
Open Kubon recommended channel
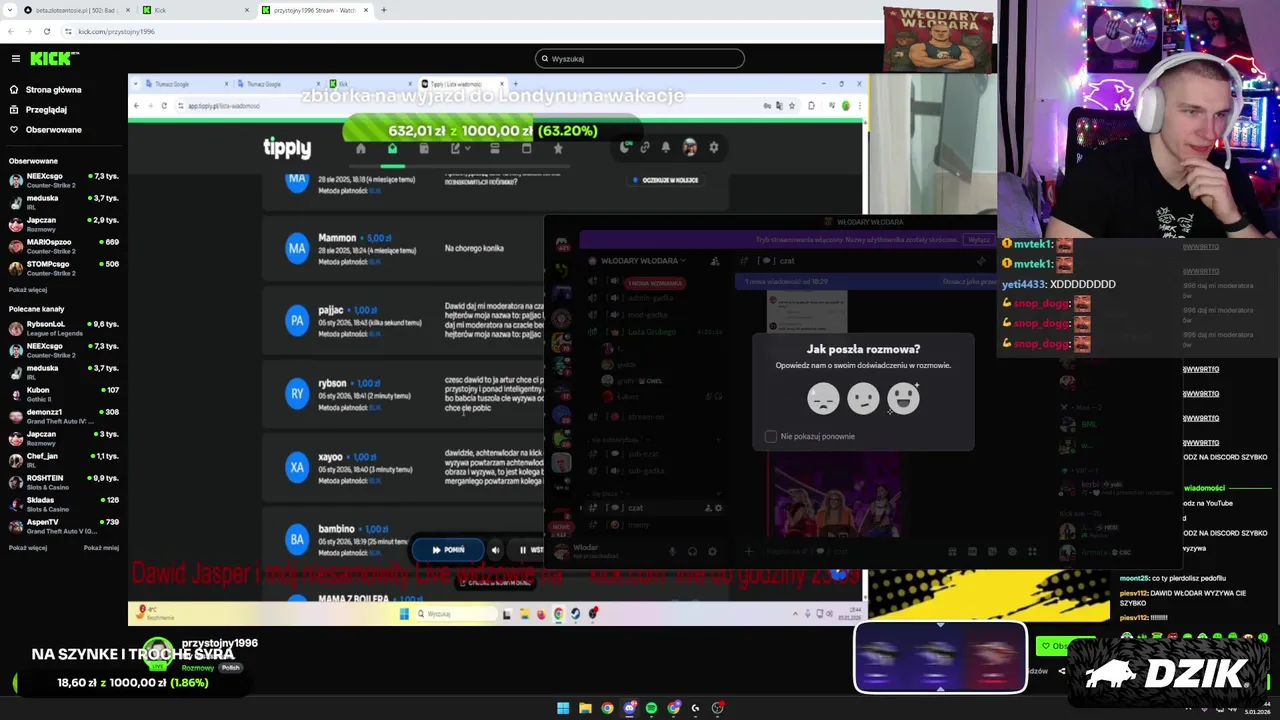[63, 394]
